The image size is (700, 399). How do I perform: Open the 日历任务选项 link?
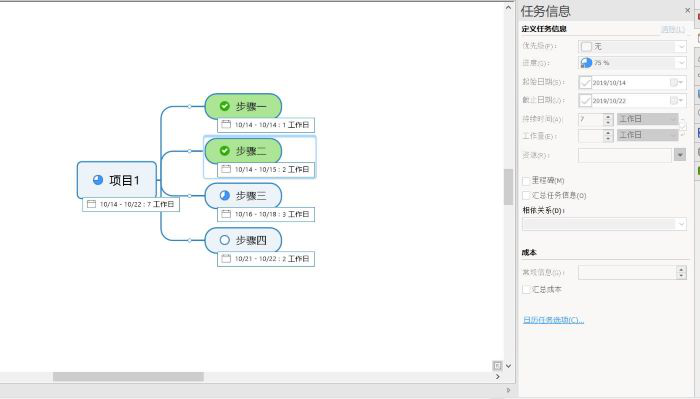553,320
